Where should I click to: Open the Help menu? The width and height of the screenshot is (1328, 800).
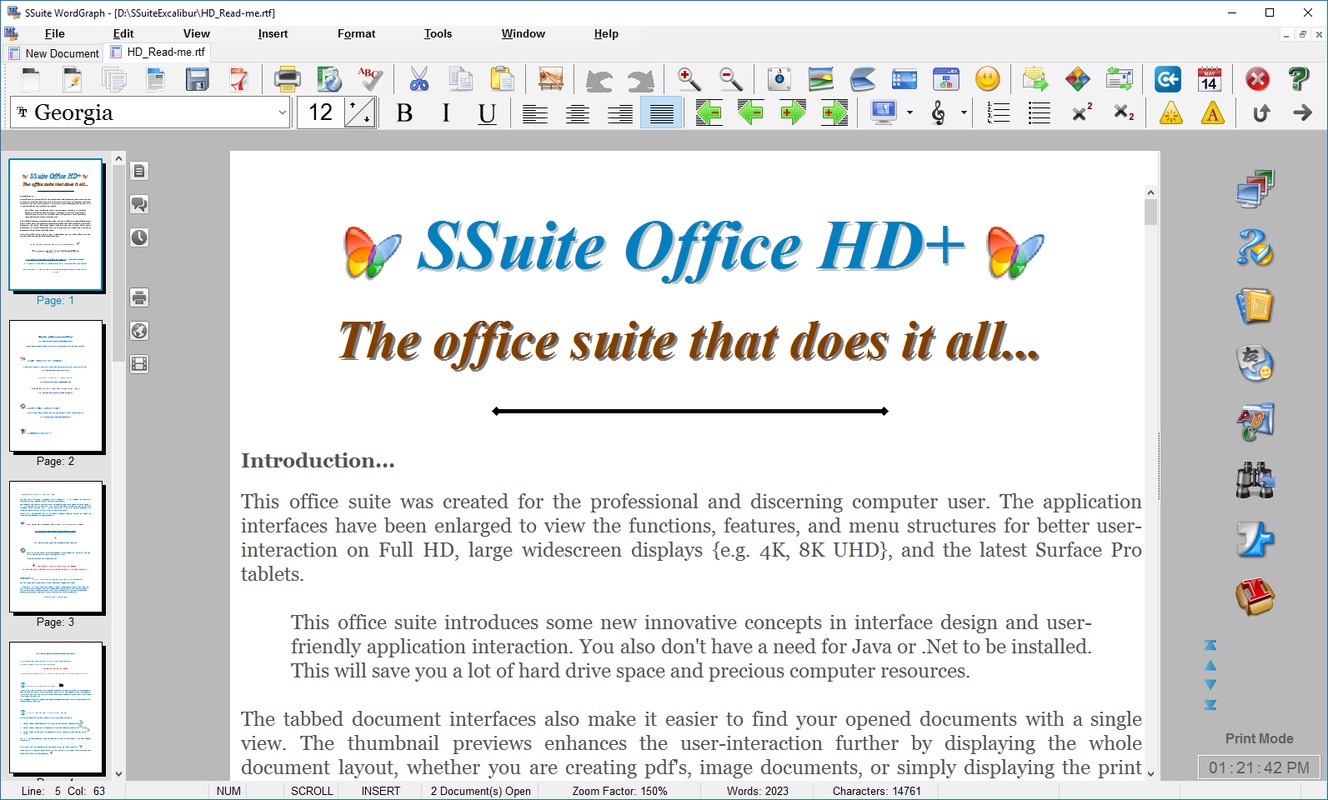click(x=606, y=34)
